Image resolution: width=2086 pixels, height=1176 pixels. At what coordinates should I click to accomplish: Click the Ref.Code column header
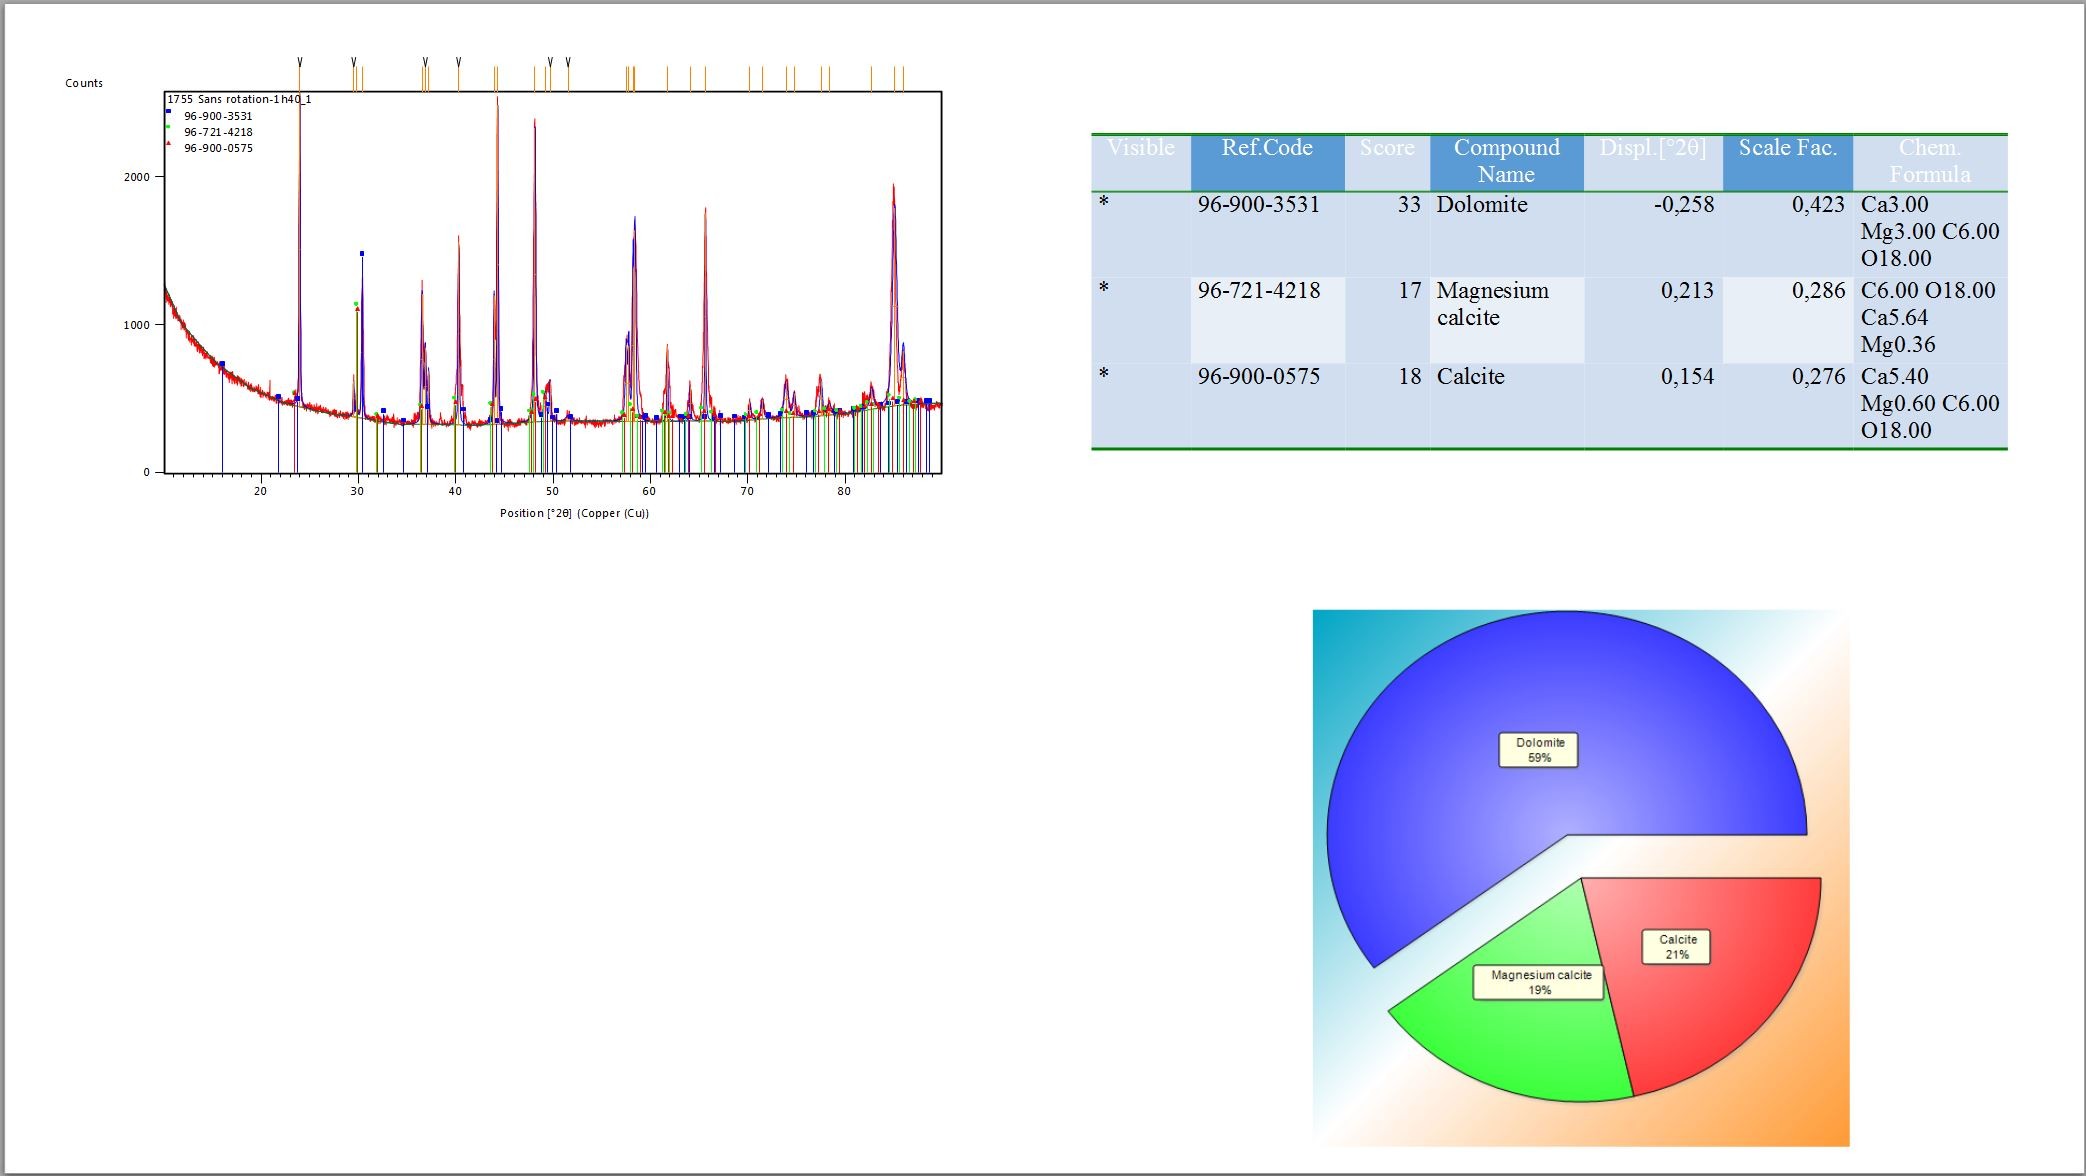click(x=1266, y=148)
